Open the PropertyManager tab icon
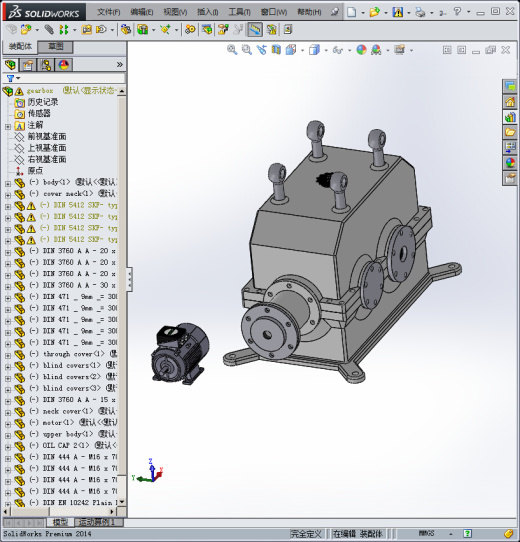Image resolution: width=520 pixels, height=542 pixels. [x=28, y=65]
